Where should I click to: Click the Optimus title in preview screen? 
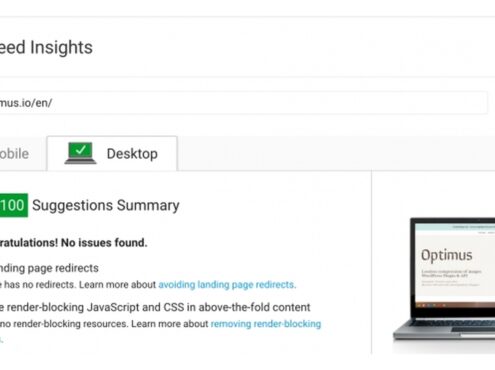point(447,255)
